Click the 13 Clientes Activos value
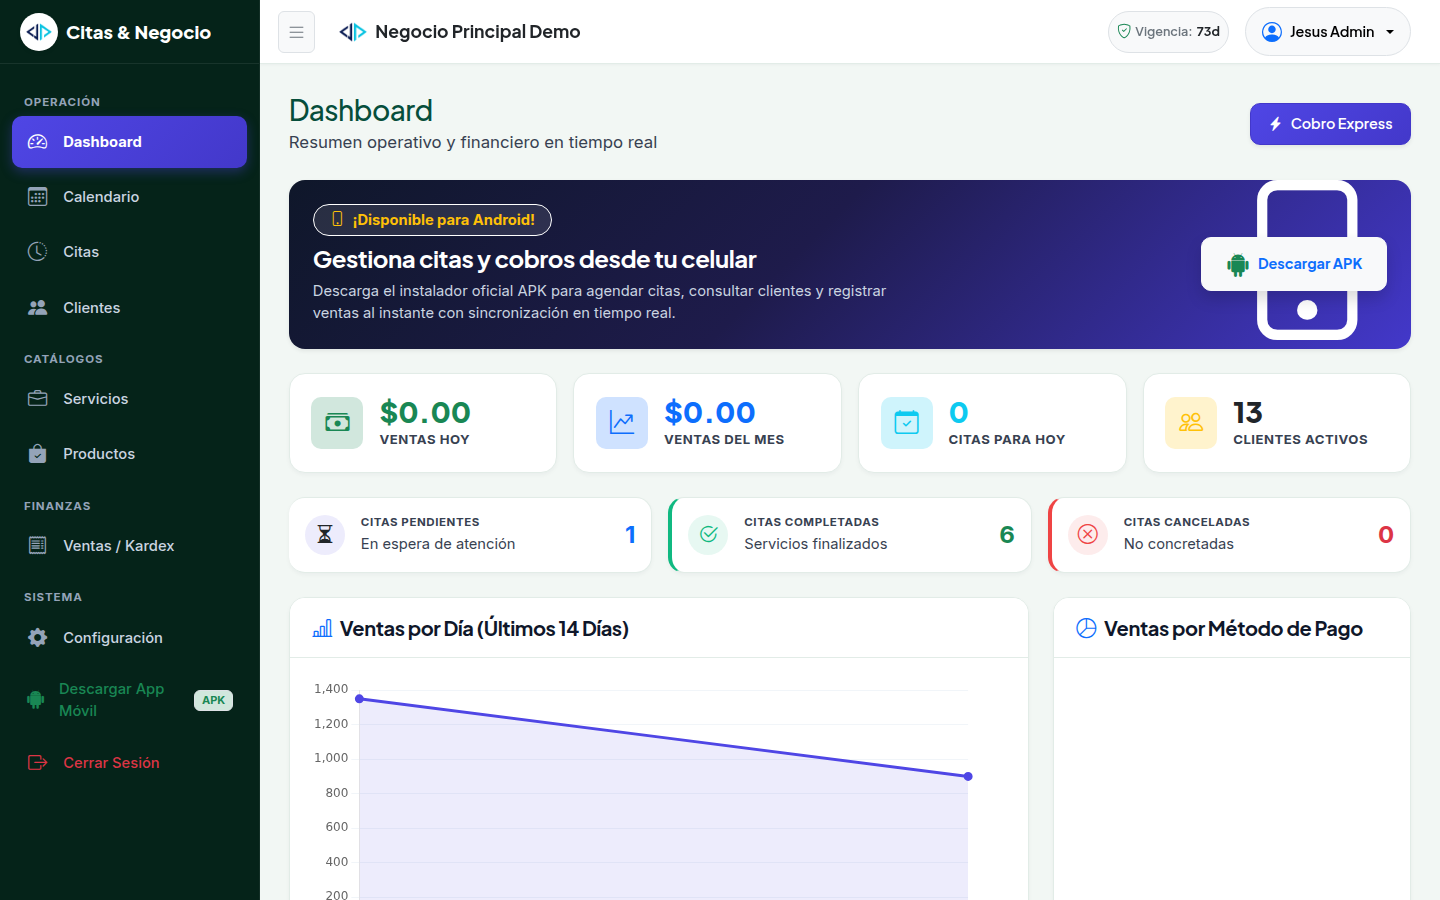Screen dimensions: 1440x900 pyautogui.click(x=1248, y=412)
